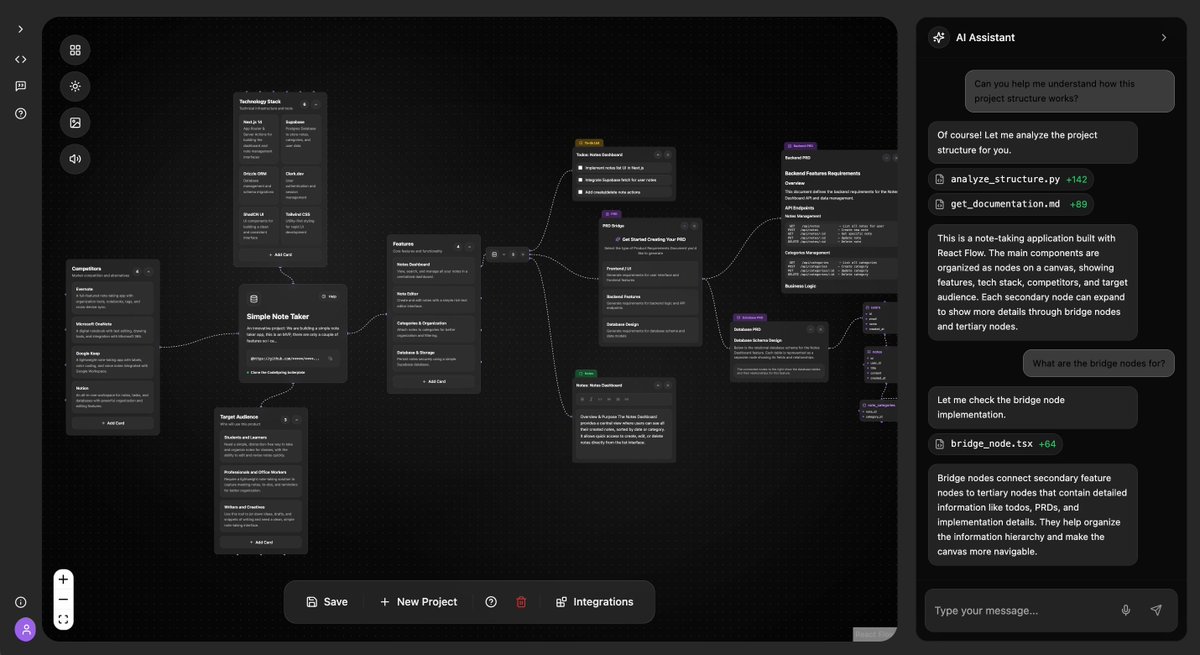Click bold button in Notes editor toolbar
Image resolution: width=1200 pixels, height=655 pixels.
(582, 399)
